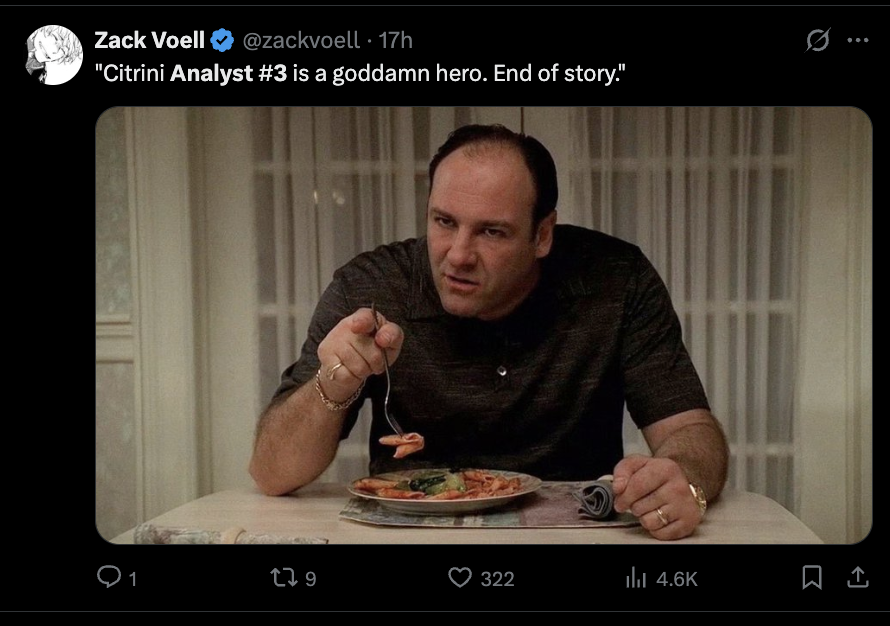Click the reply count of 1
This screenshot has width=890, height=626.
pos(133,578)
